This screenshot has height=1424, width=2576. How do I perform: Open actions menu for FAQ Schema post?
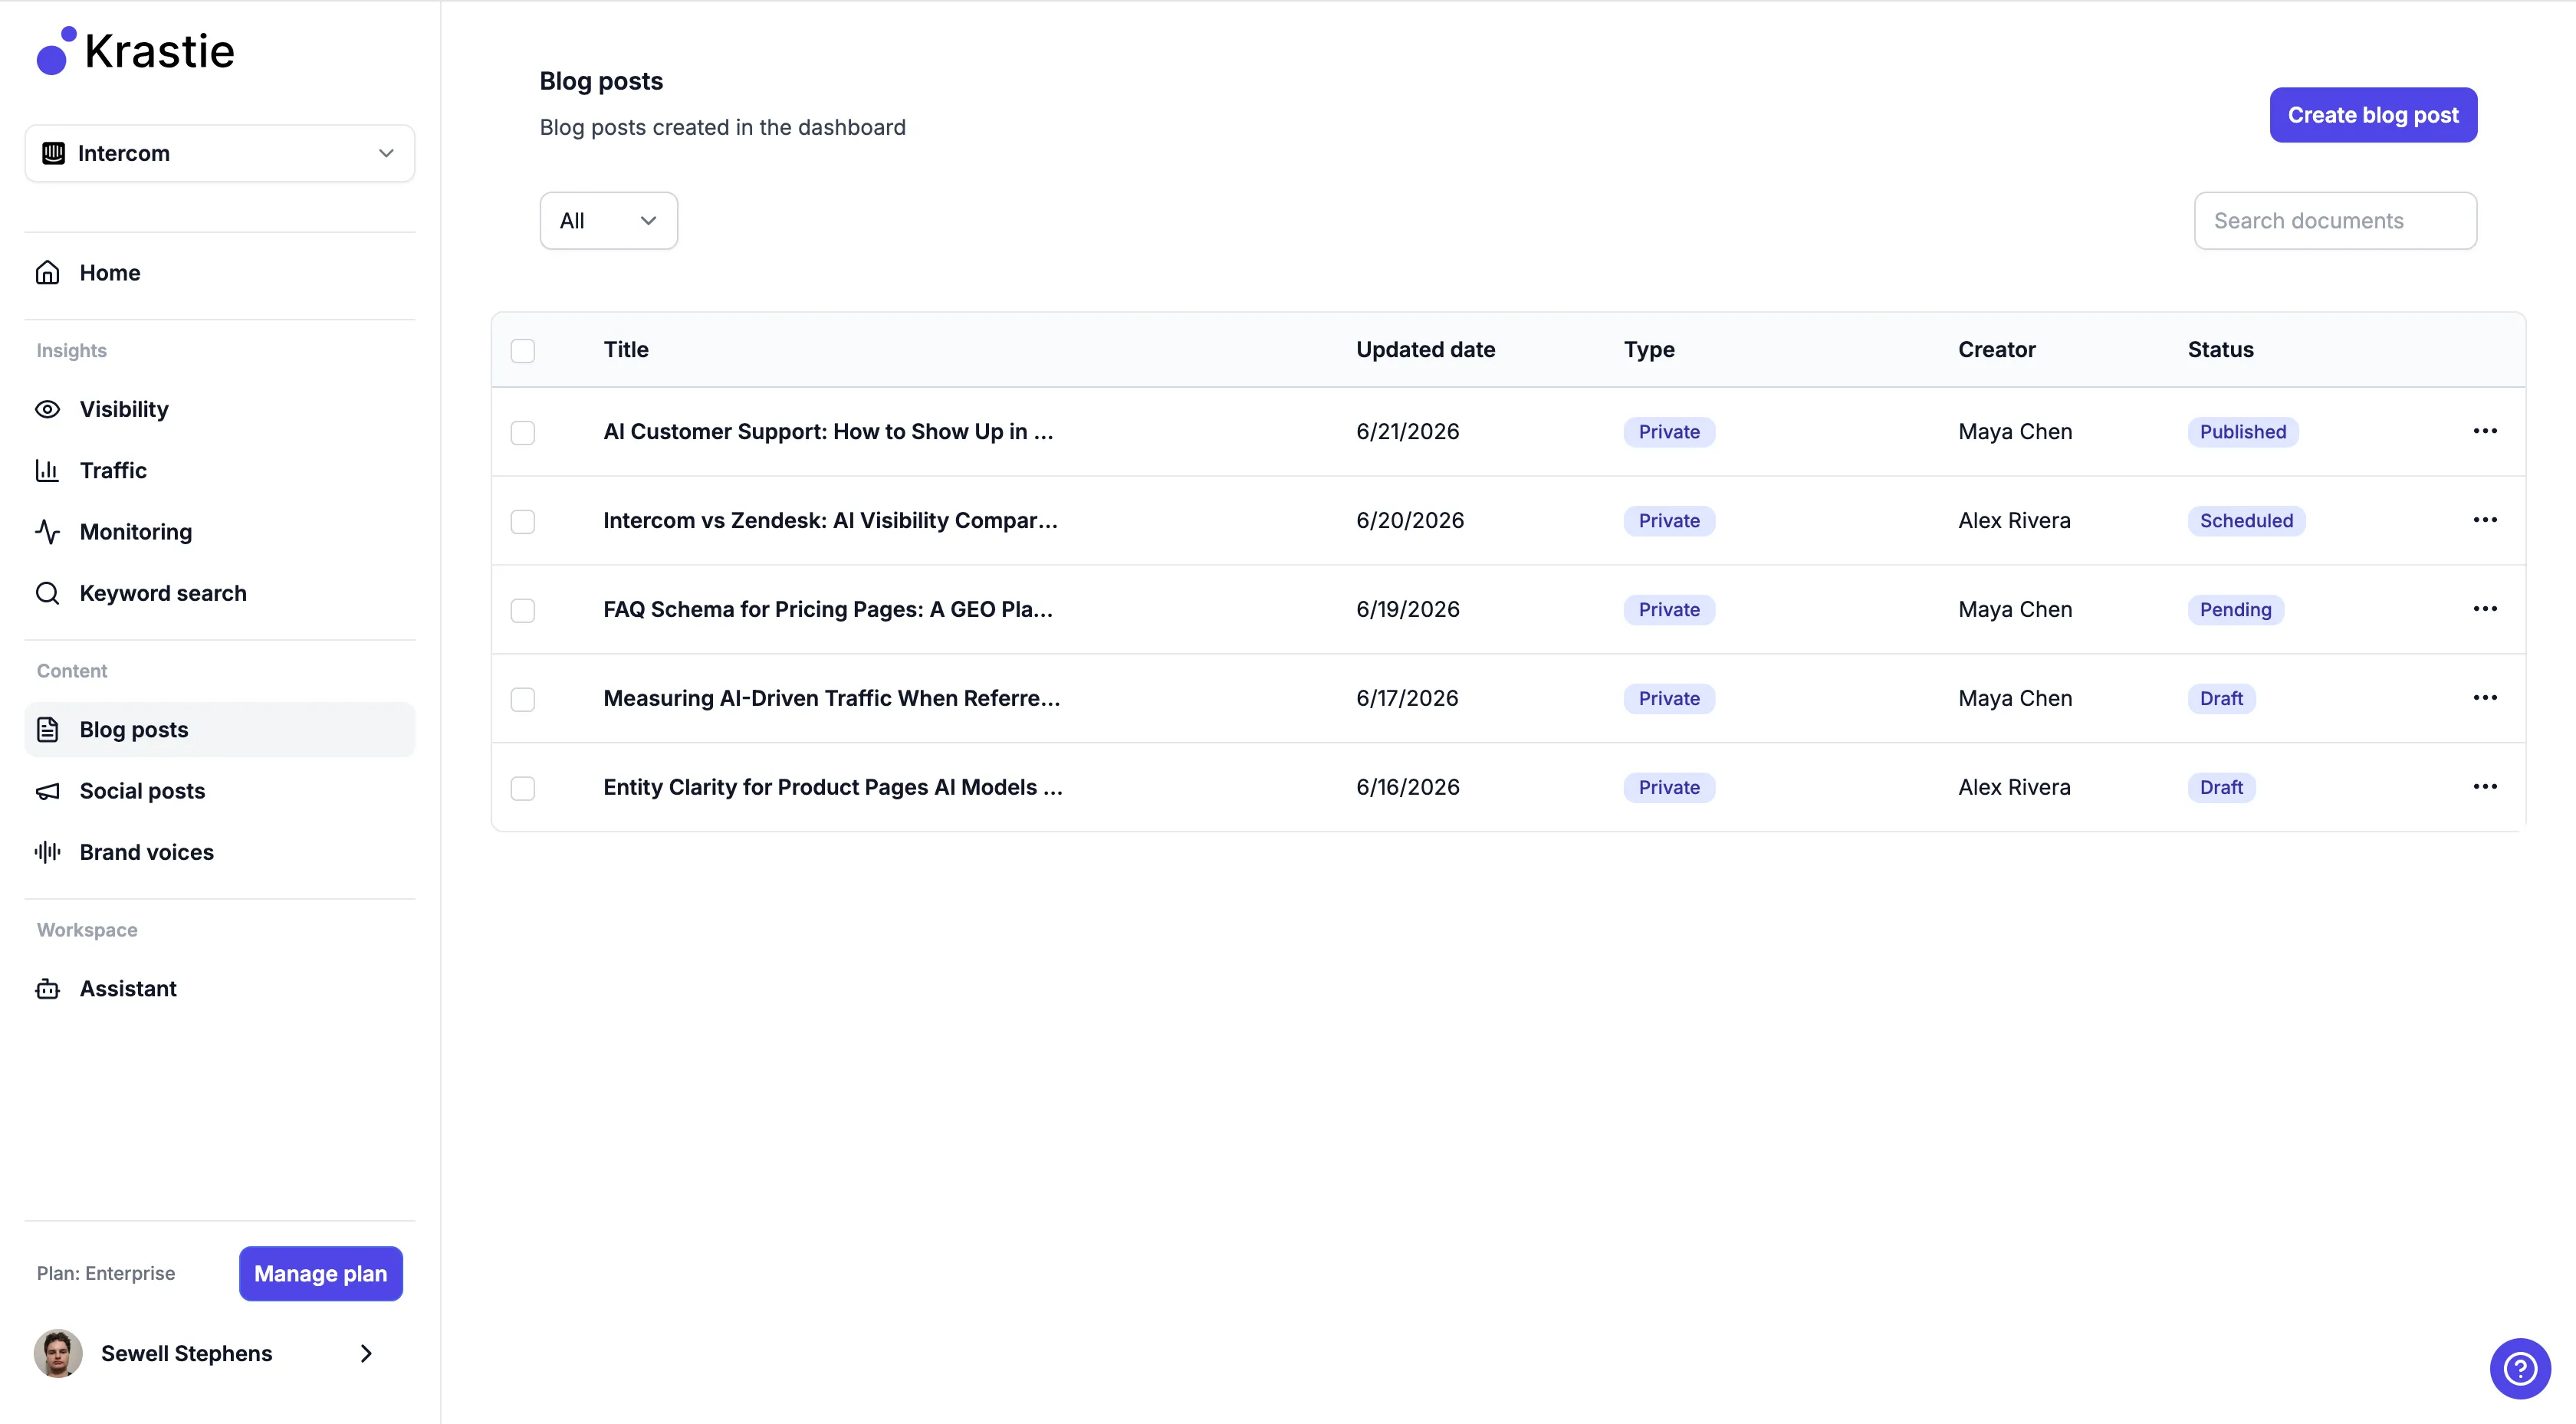(2485, 609)
